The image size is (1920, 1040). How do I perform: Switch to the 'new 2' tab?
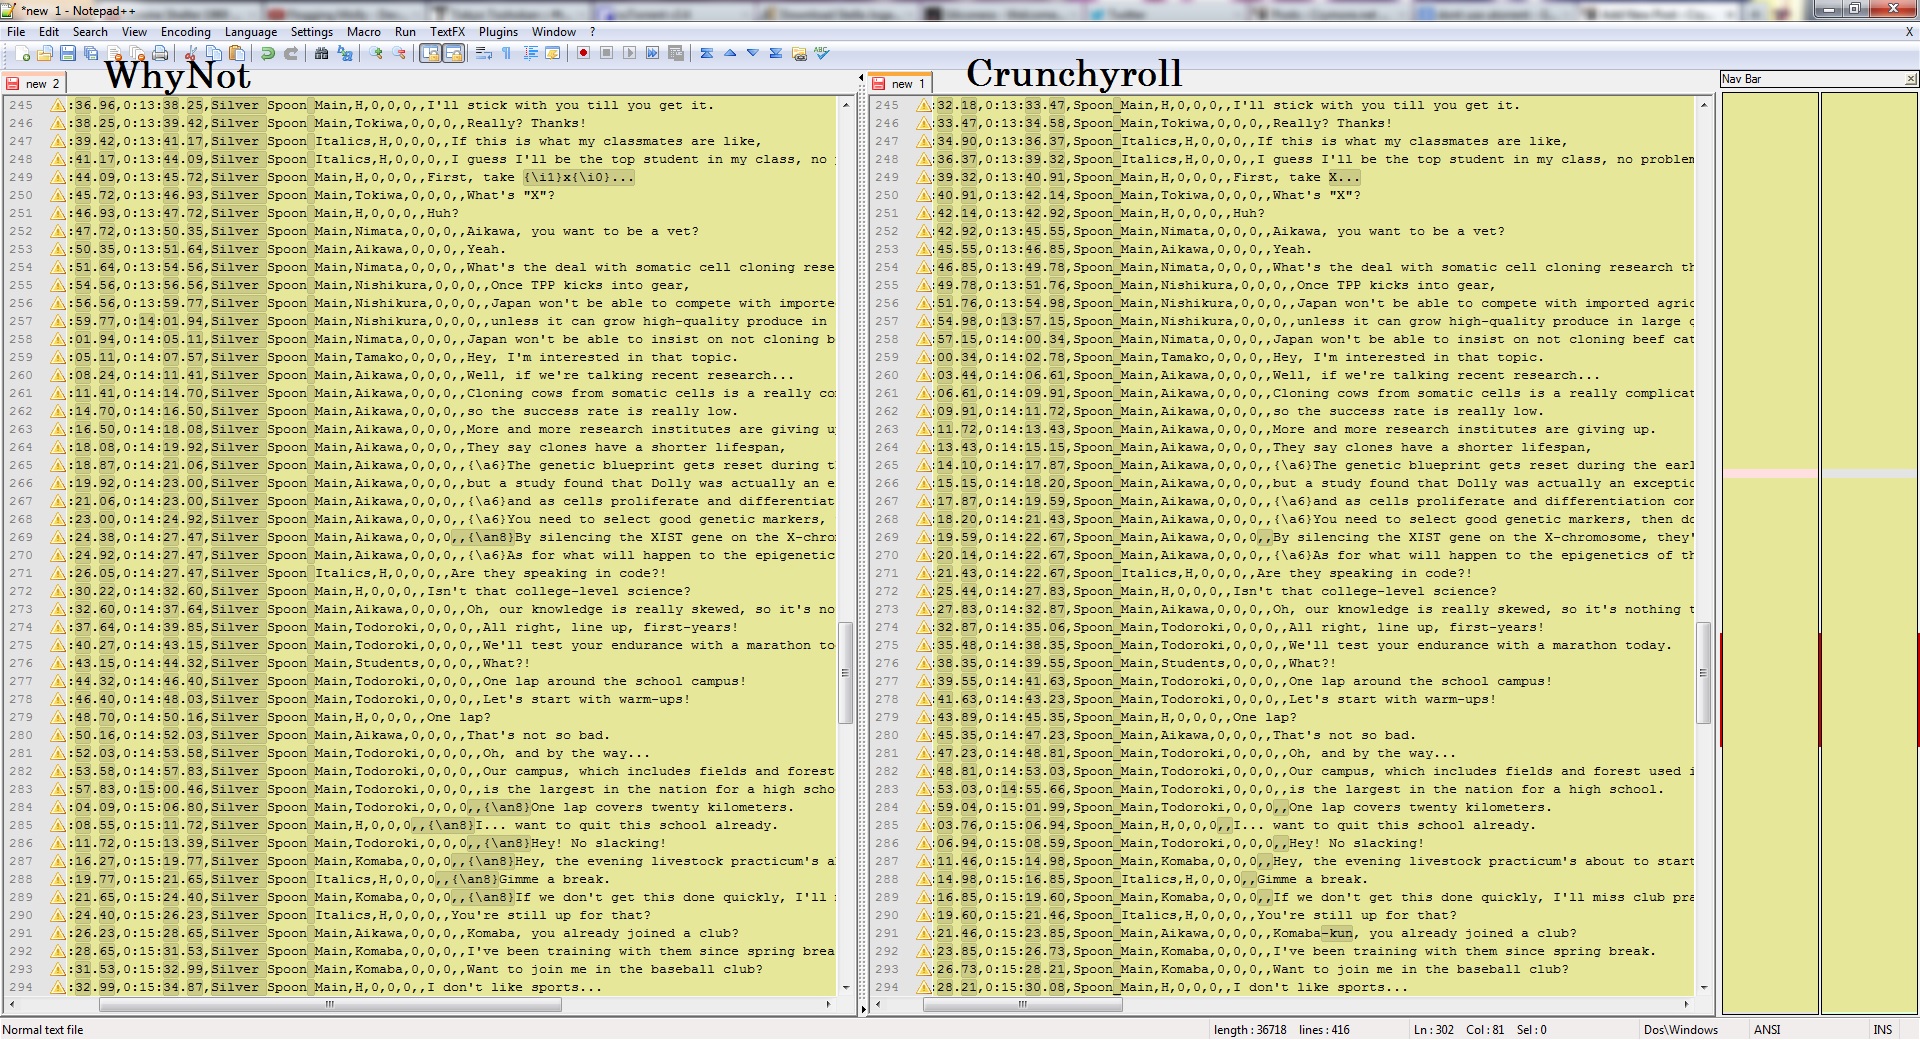point(34,84)
